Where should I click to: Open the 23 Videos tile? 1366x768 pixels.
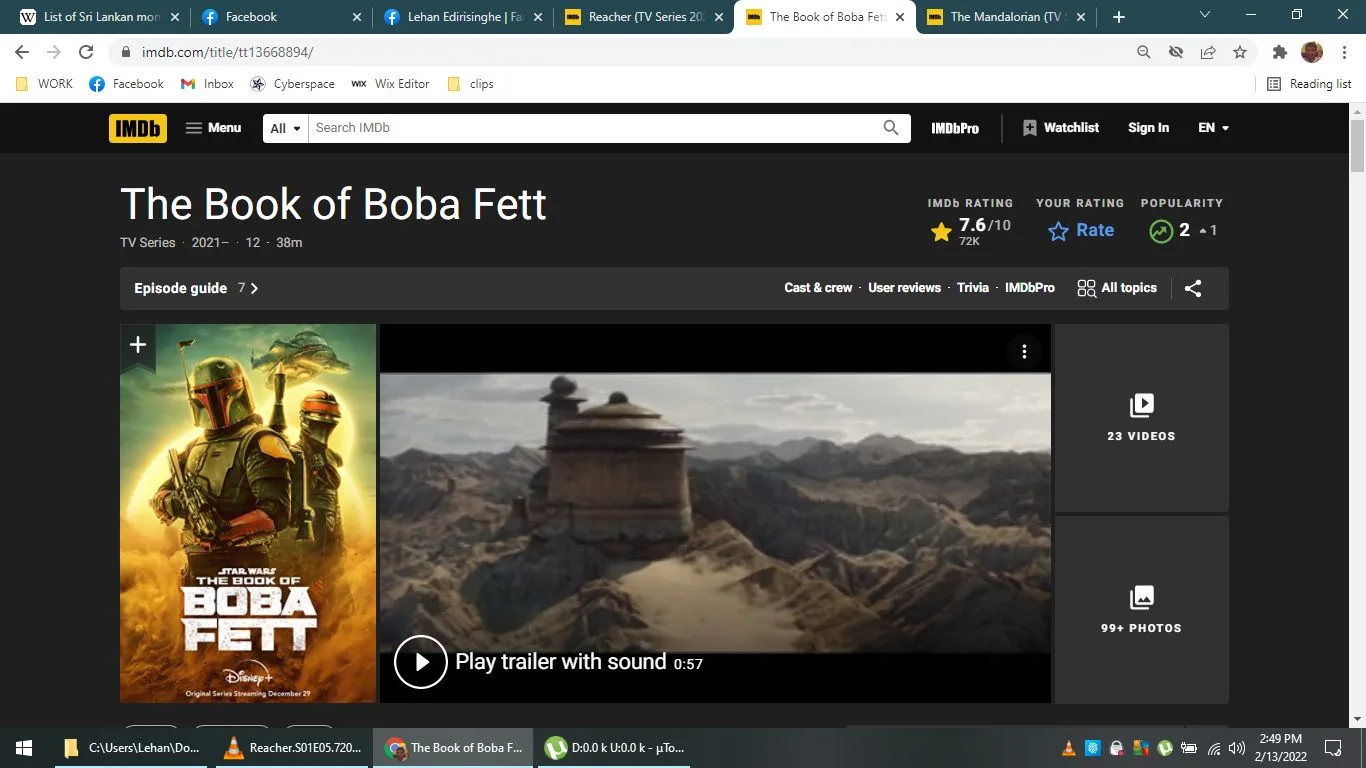(x=1141, y=417)
